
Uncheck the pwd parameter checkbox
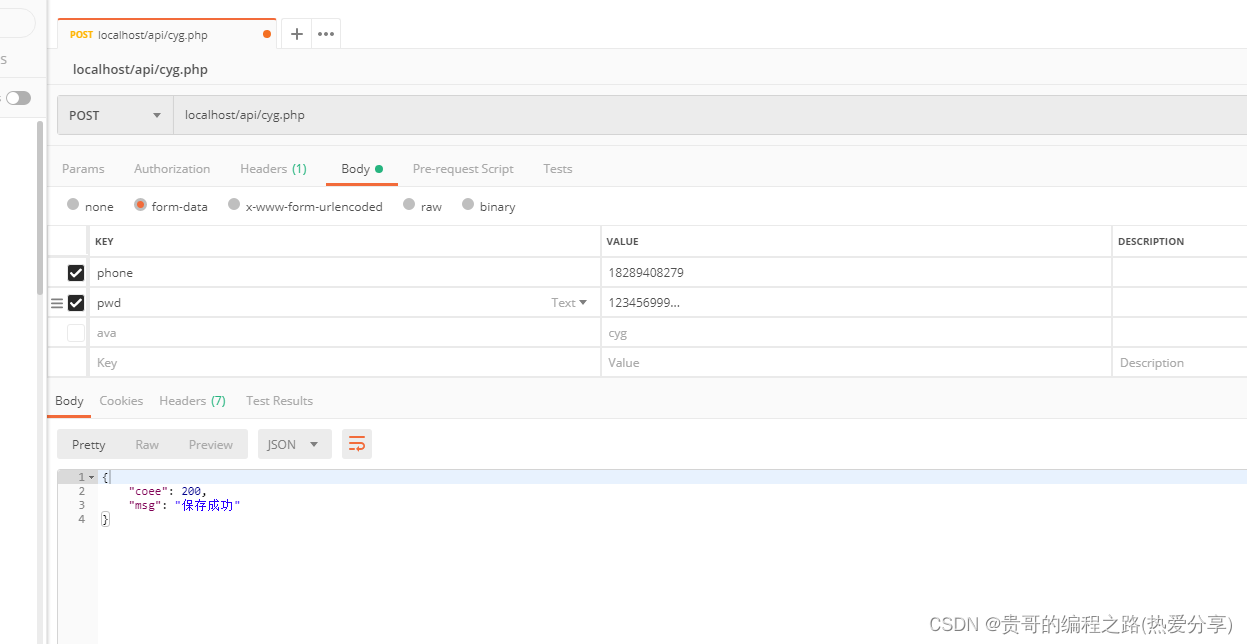click(76, 303)
